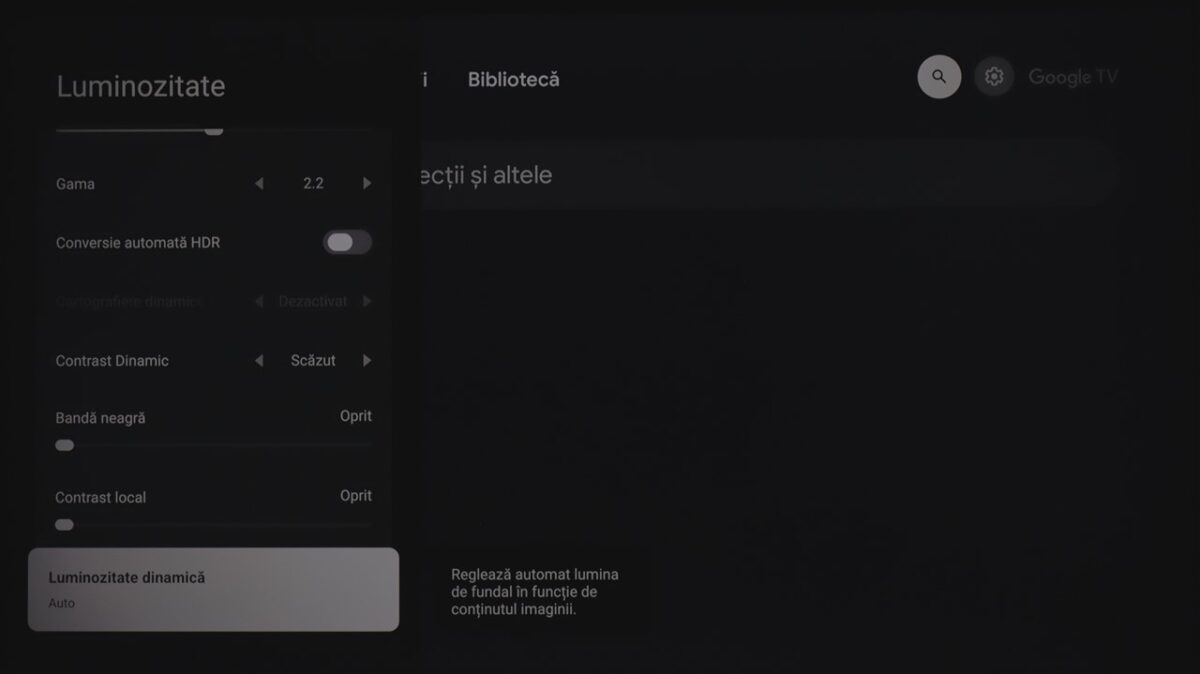Open search with the magnifier icon
Viewport: 1200px width, 674px height.
pyautogui.click(x=939, y=76)
